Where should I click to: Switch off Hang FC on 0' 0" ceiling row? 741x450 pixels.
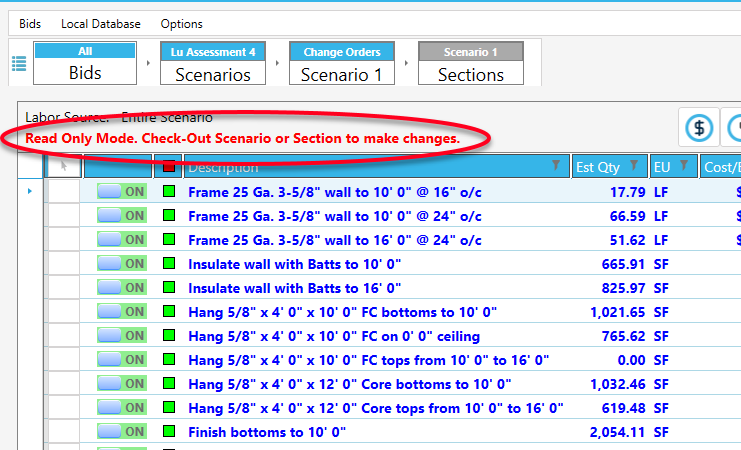[122, 336]
